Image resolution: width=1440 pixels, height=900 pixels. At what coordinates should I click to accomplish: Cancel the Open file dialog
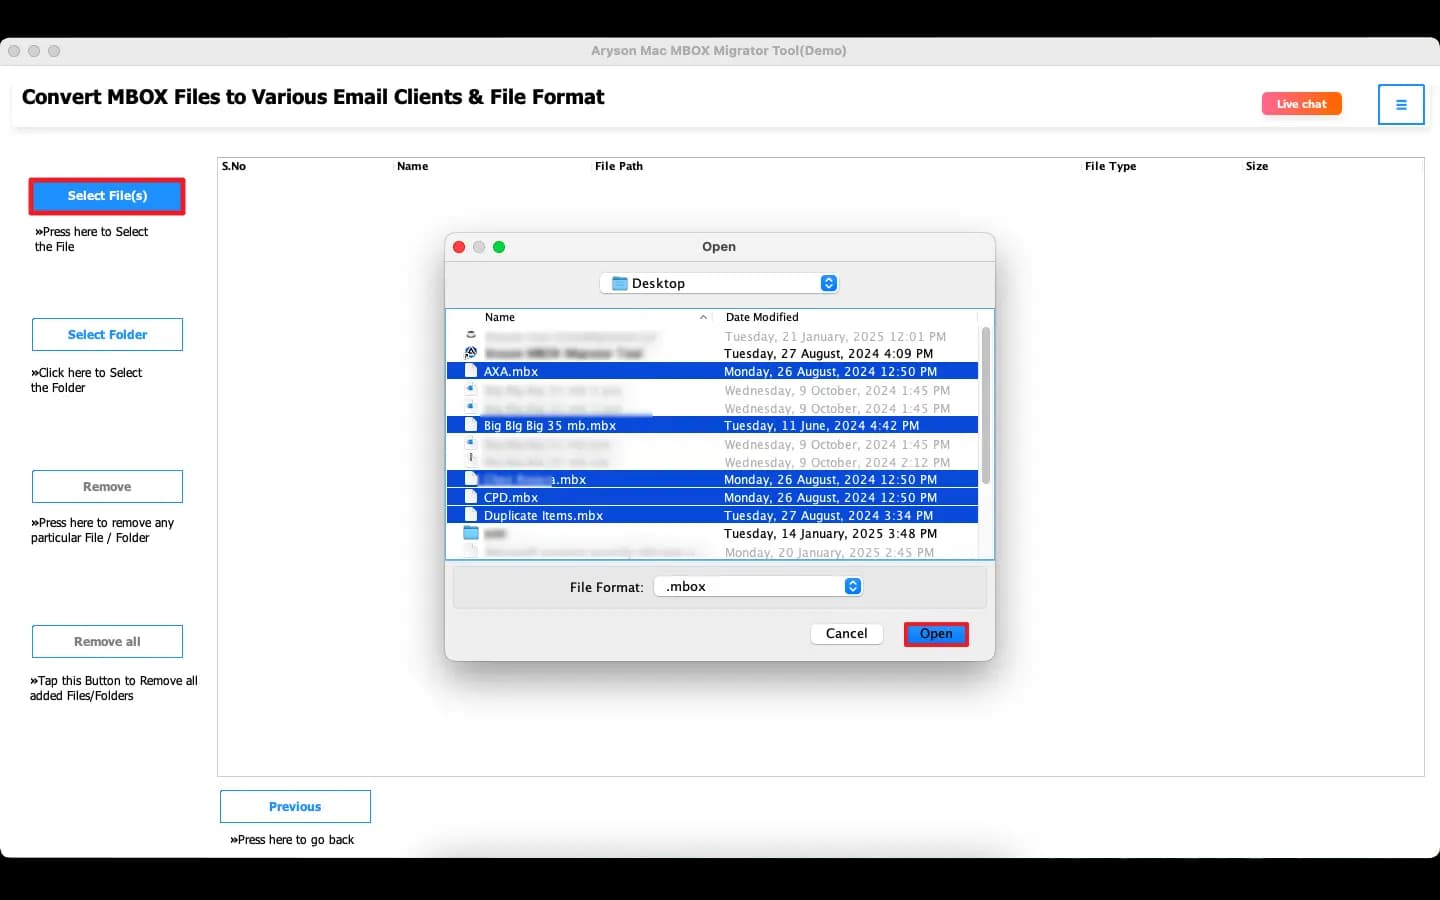846,633
